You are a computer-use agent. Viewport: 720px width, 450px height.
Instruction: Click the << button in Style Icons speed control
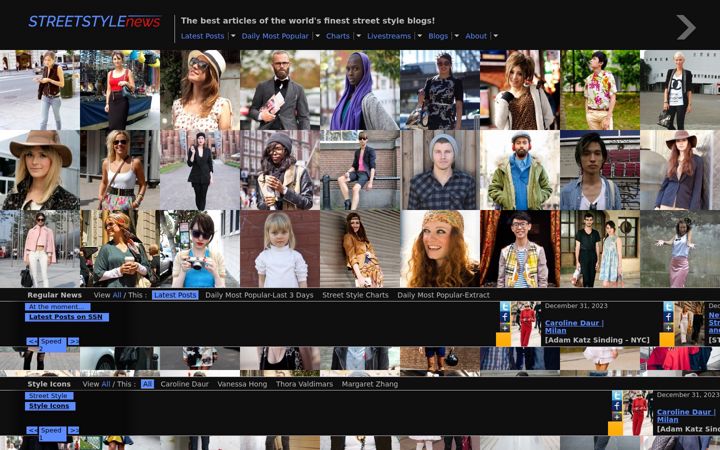[x=32, y=431]
